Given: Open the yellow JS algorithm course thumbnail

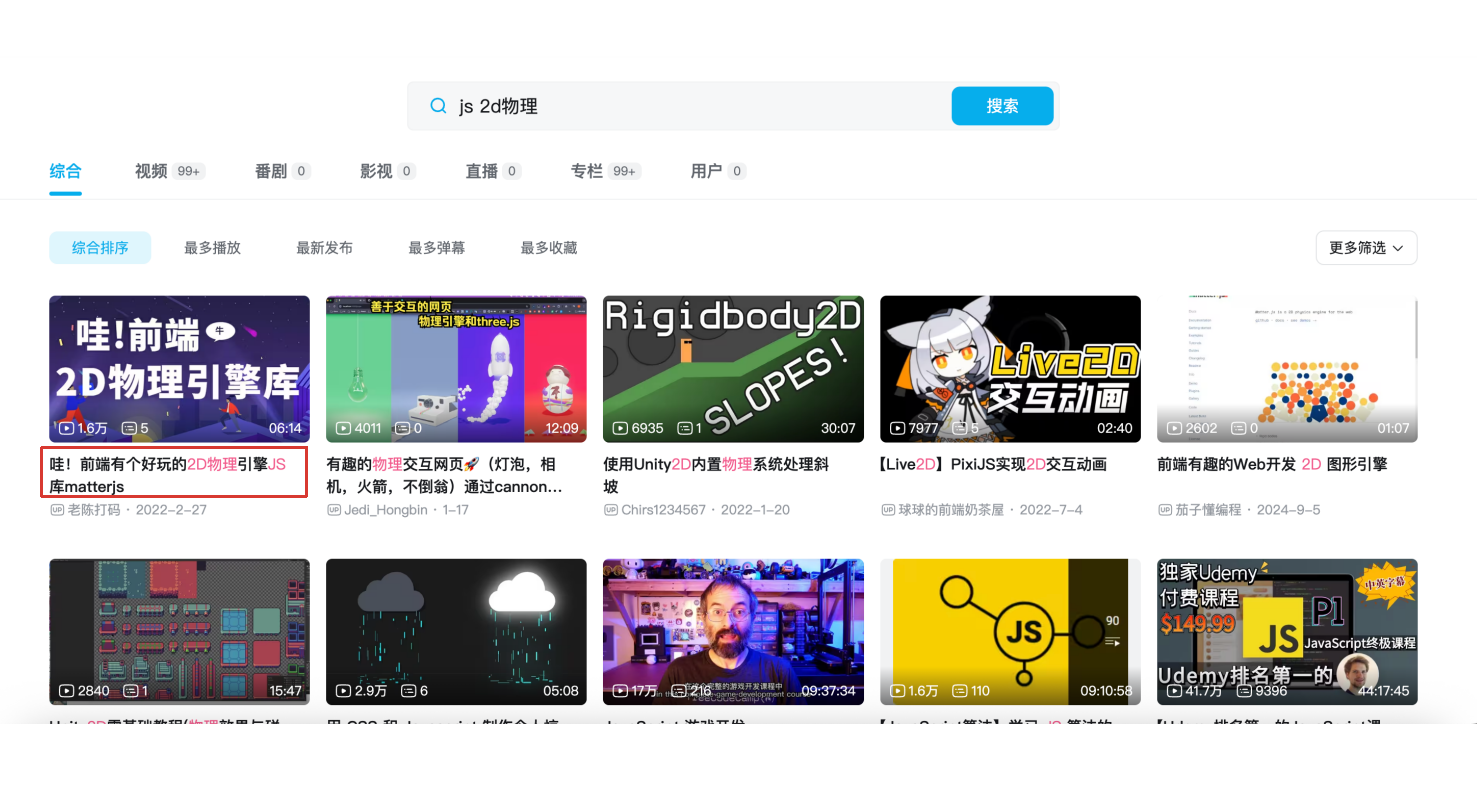Looking at the screenshot, I should 1009,631.
